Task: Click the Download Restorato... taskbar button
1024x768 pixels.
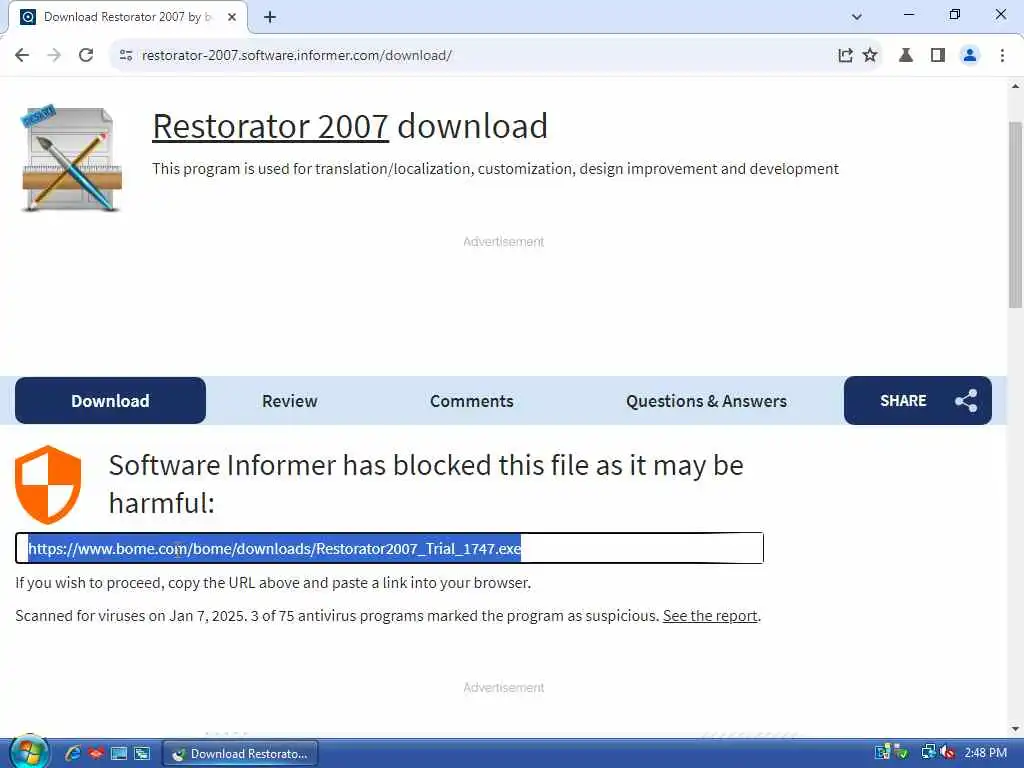Action: click(x=240, y=754)
